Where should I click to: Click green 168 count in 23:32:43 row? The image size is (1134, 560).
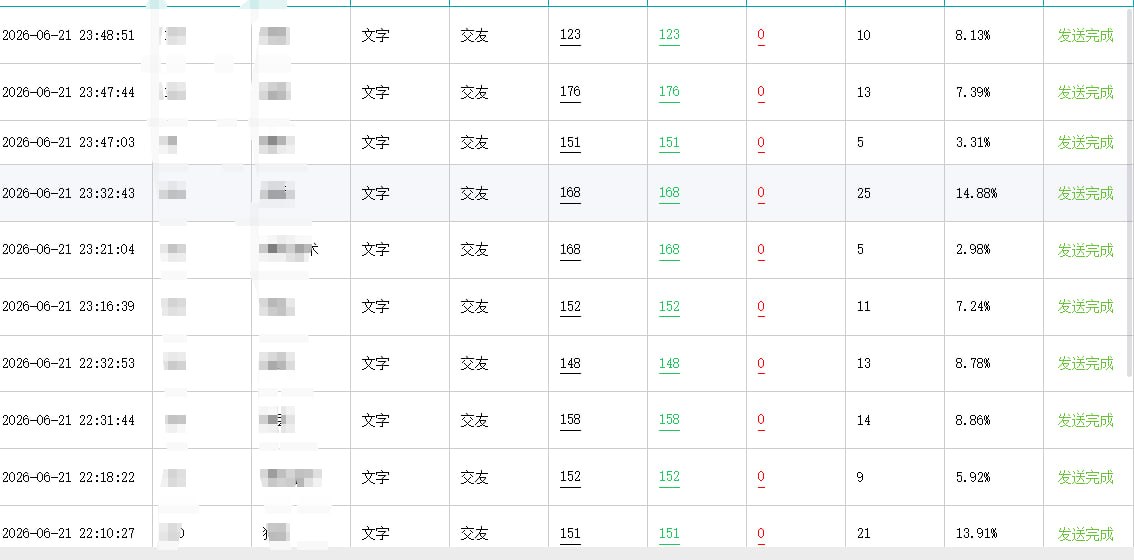pyautogui.click(x=669, y=193)
